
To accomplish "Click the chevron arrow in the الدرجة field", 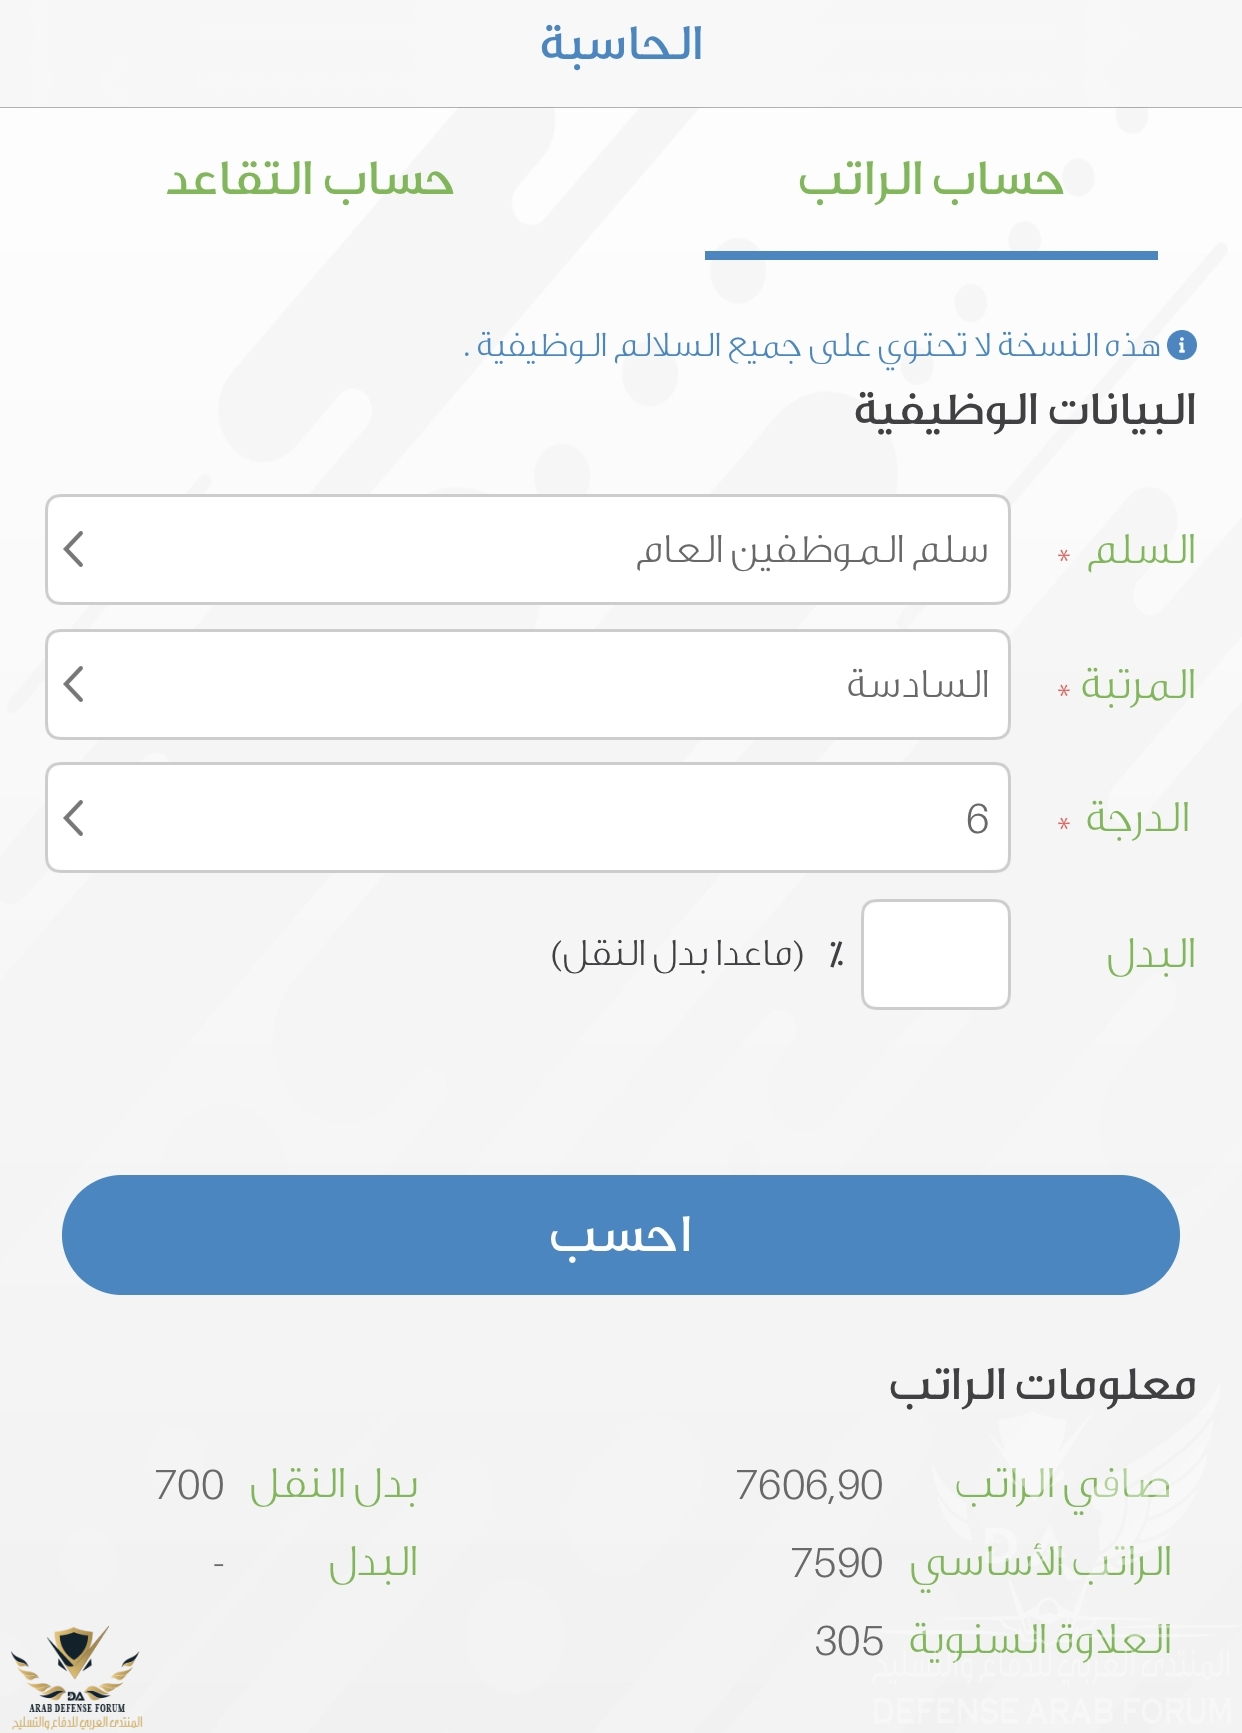I will [x=74, y=818].
